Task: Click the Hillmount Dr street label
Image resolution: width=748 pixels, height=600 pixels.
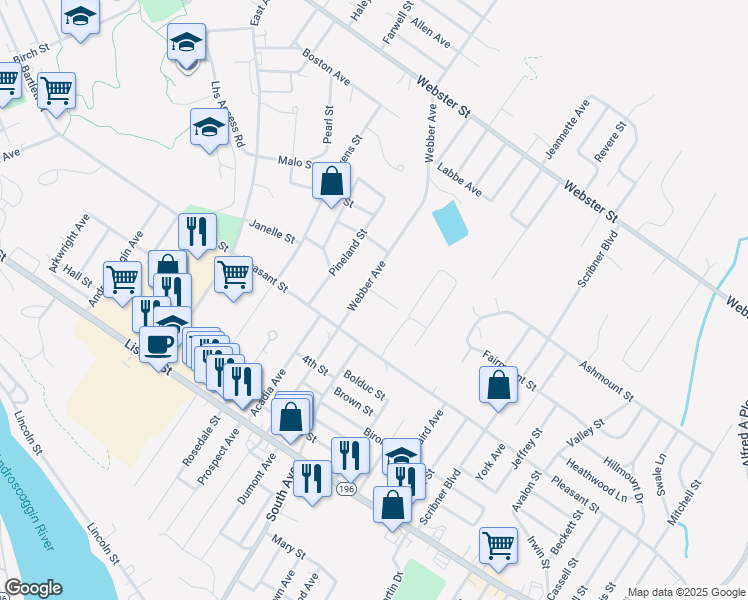Action: click(x=623, y=480)
